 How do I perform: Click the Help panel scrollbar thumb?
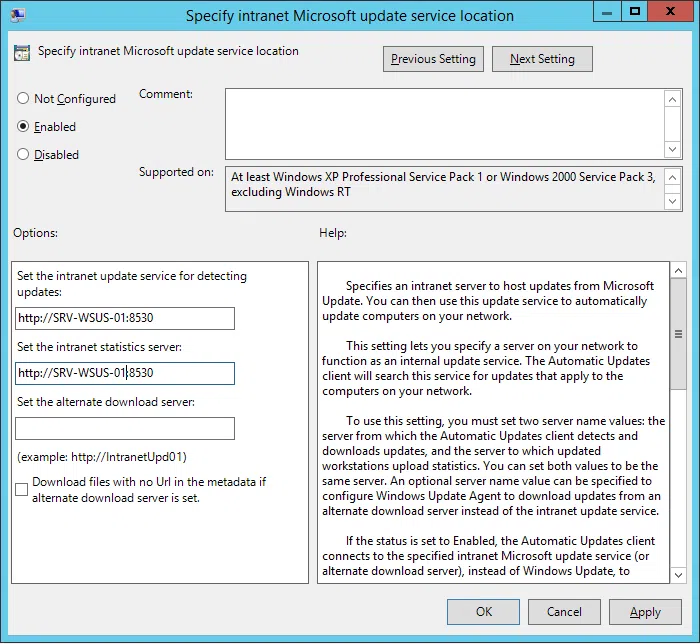678,334
